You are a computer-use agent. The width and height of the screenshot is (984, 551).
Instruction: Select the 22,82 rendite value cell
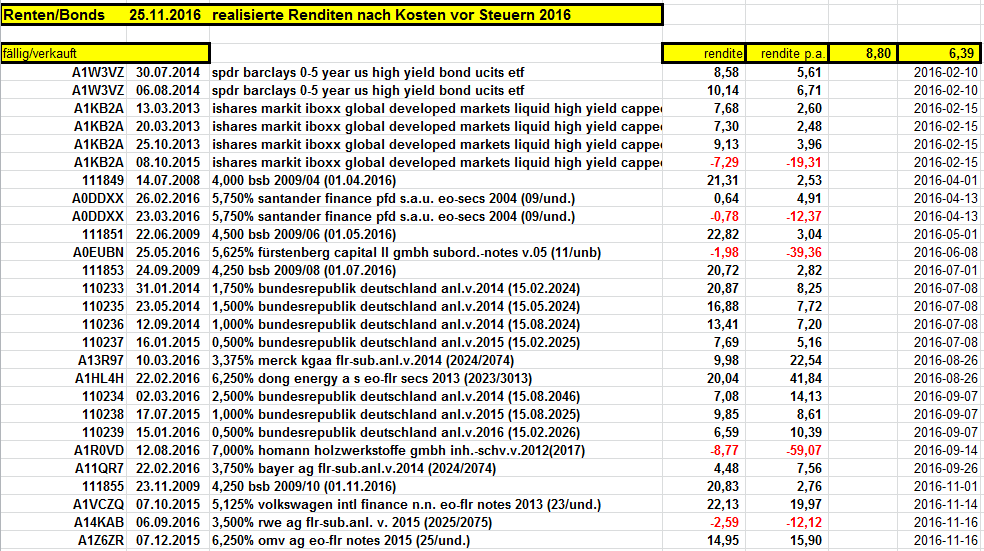coord(703,235)
